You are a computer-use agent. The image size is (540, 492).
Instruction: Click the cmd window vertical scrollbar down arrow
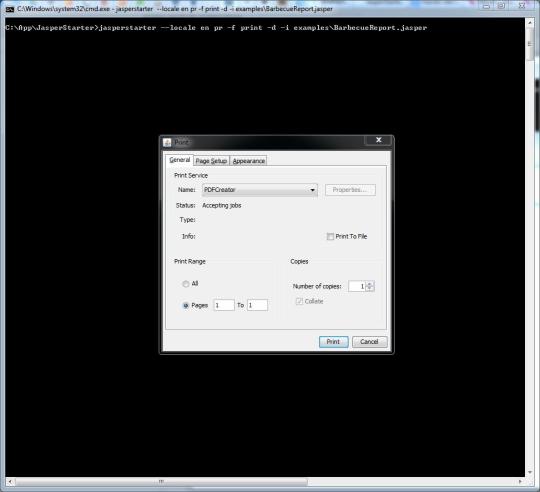530,472
